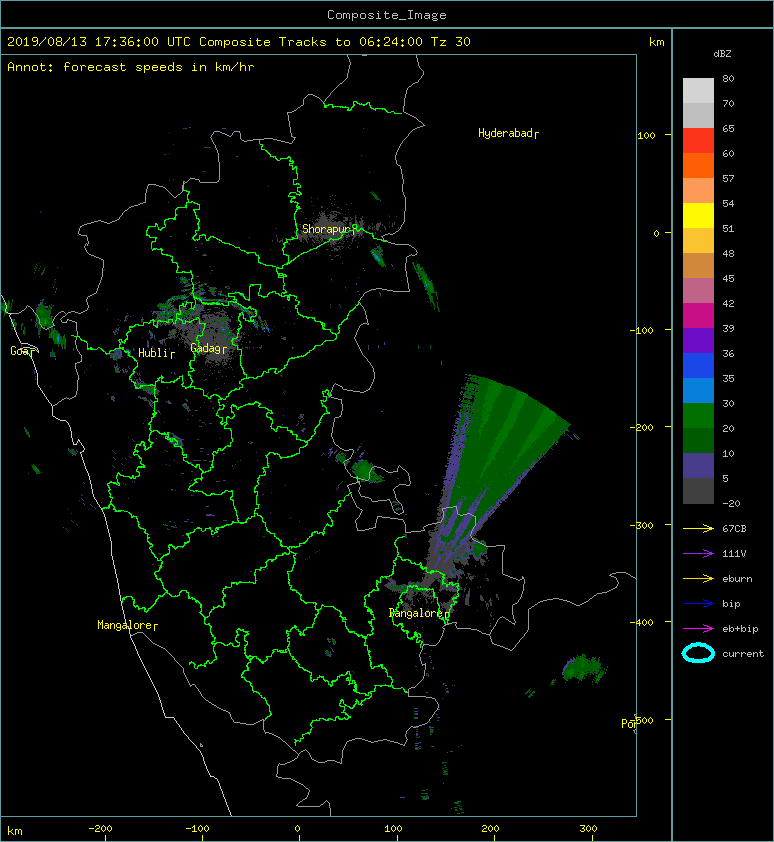Image resolution: width=774 pixels, height=842 pixels.
Task: Click the eburn legend label
Action: click(x=737, y=578)
